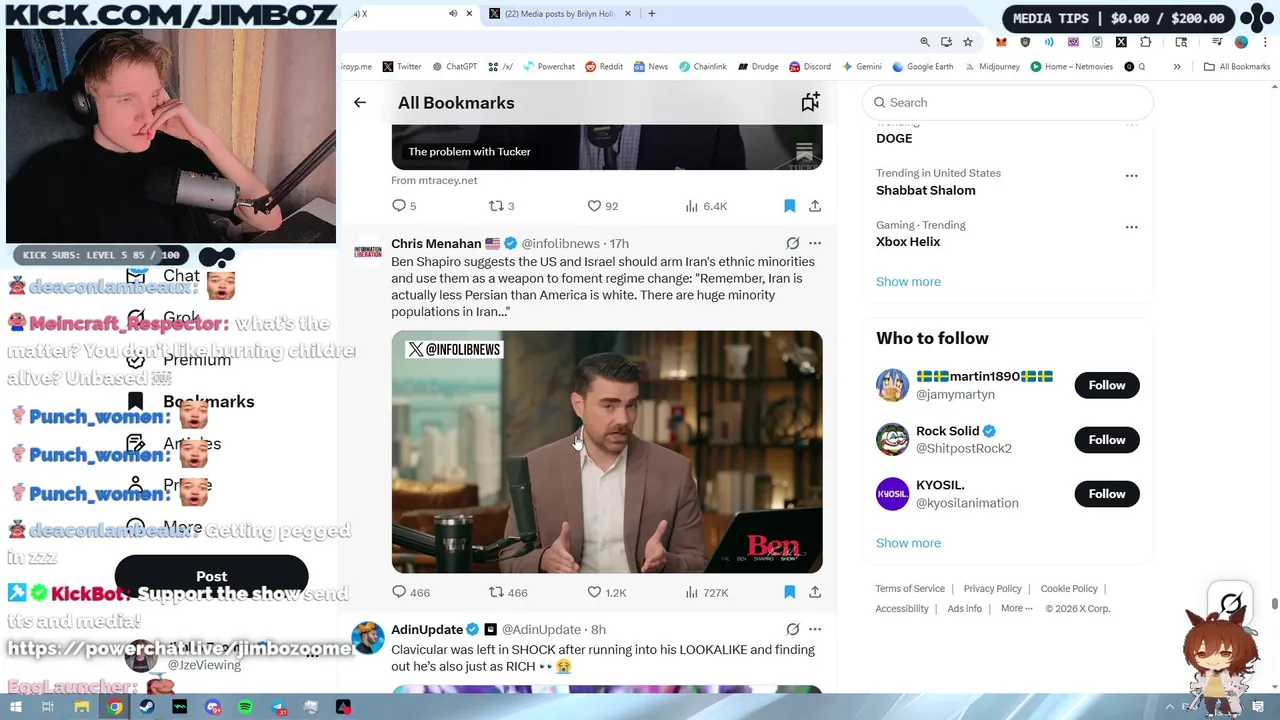Open the floating Grok button near page bottom-right
Viewport: 1280px width, 720px height.
click(x=1231, y=603)
